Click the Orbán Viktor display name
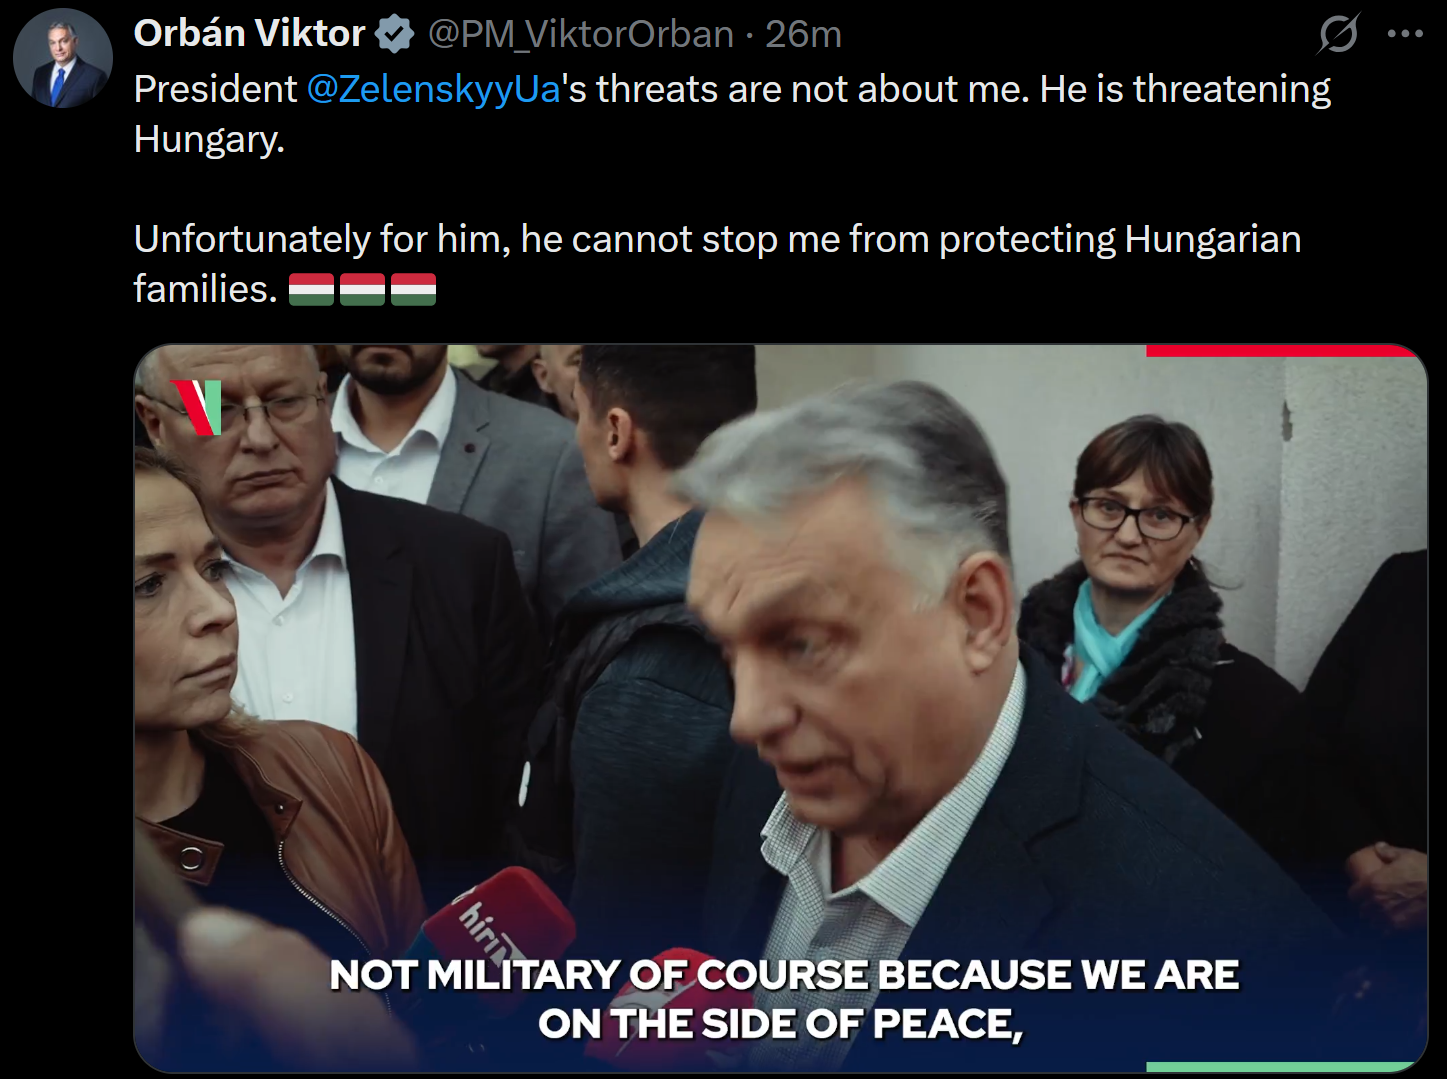The width and height of the screenshot is (1447, 1079). [x=249, y=34]
